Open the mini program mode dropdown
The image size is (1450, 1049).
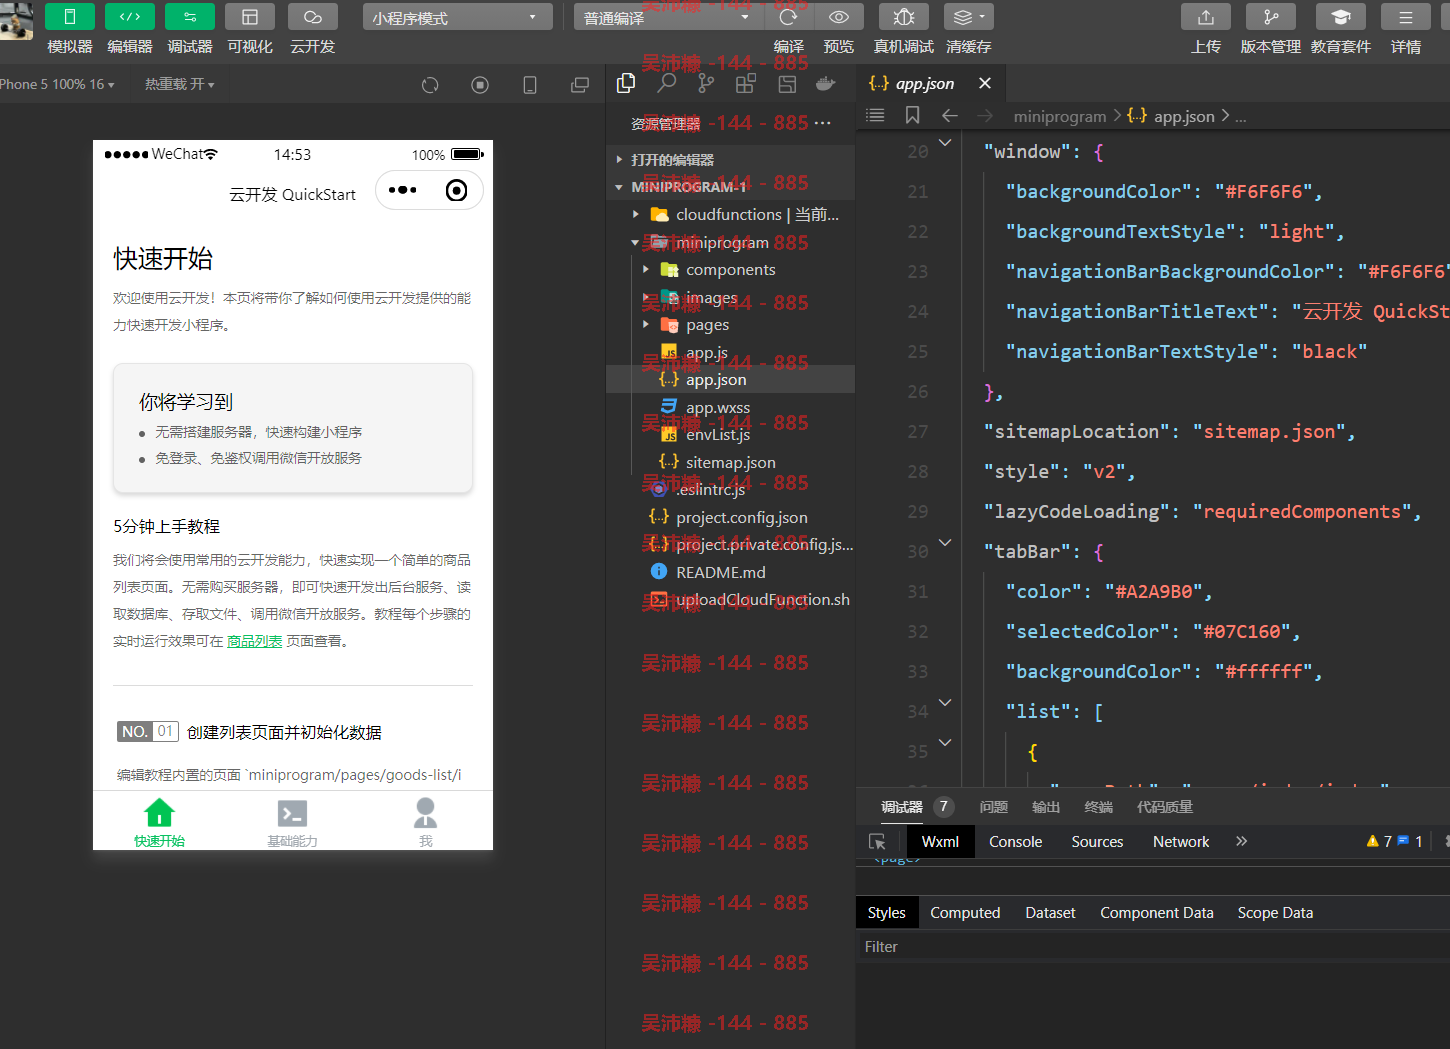pyautogui.click(x=457, y=17)
